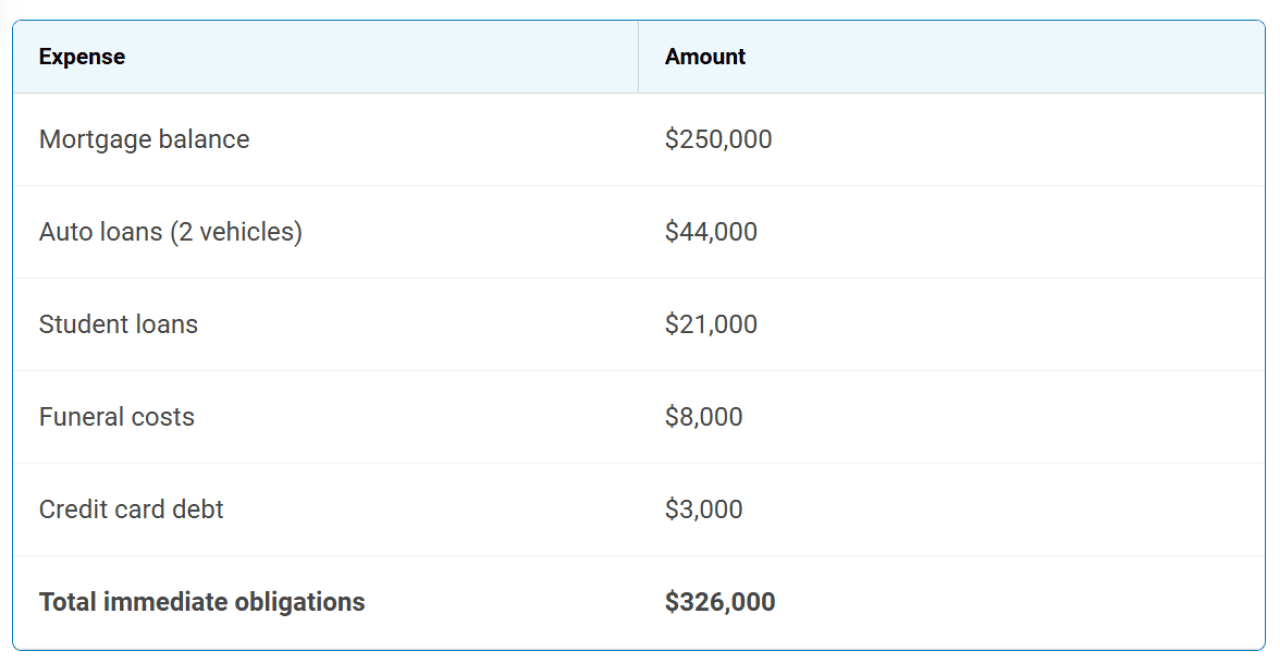
Task: Select the Mortgage balance label
Action: click(144, 140)
